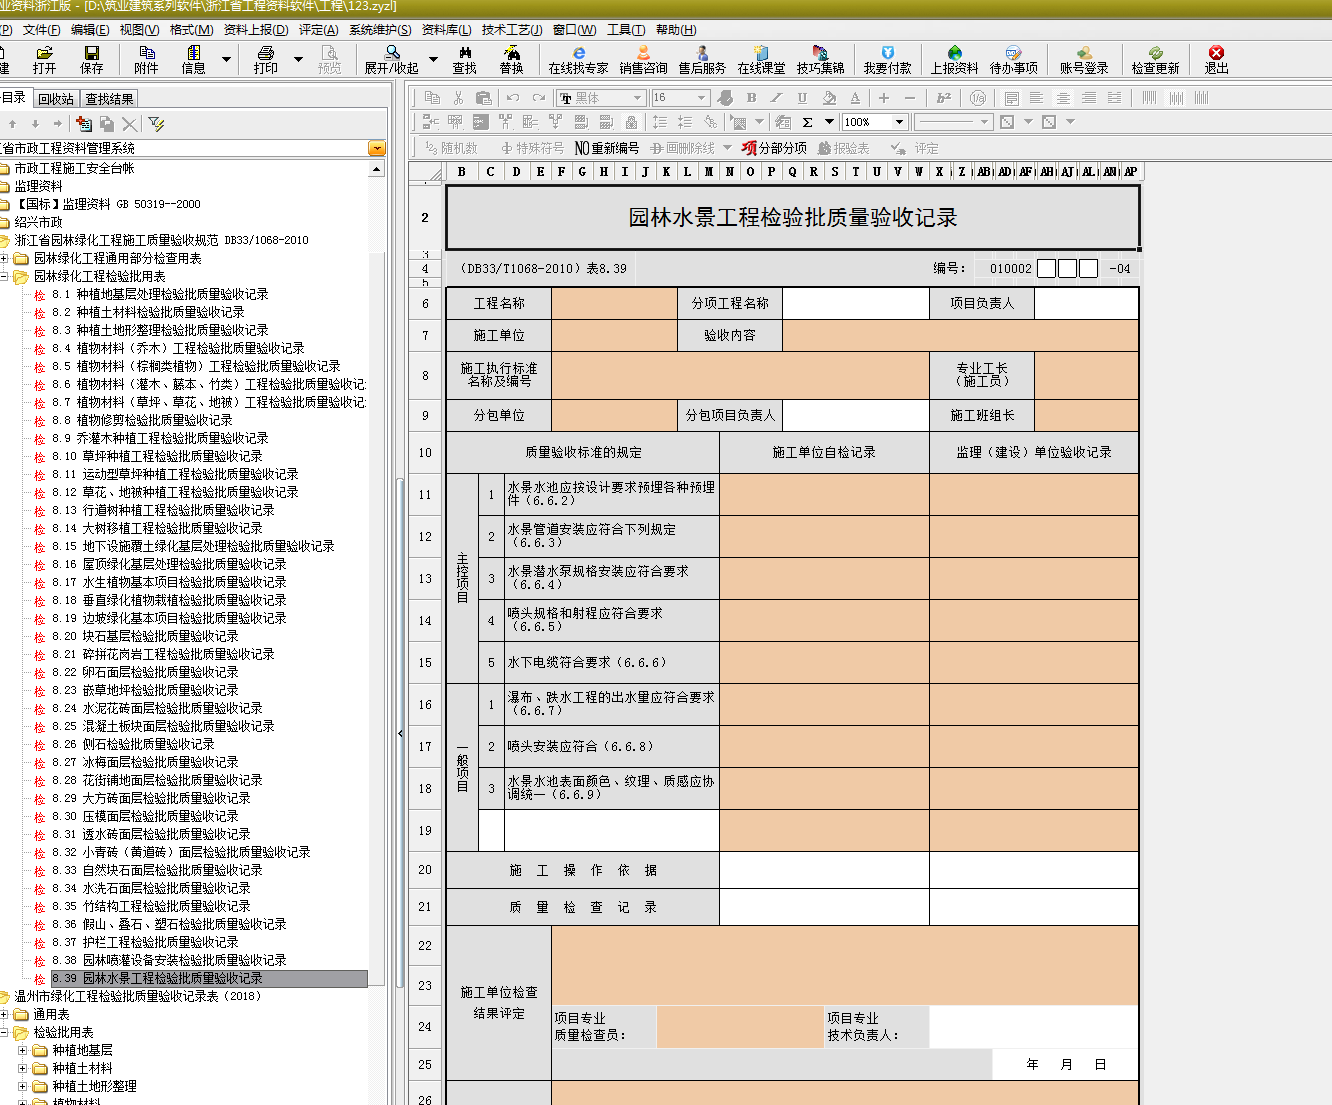Open 待办事项 to-do items
1332x1105 pixels.
pyautogui.click(x=1013, y=60)
